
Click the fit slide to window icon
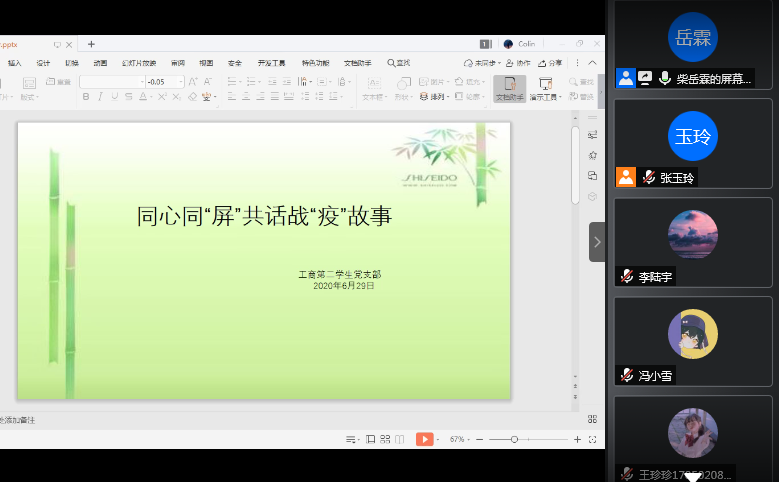(593, 439)
